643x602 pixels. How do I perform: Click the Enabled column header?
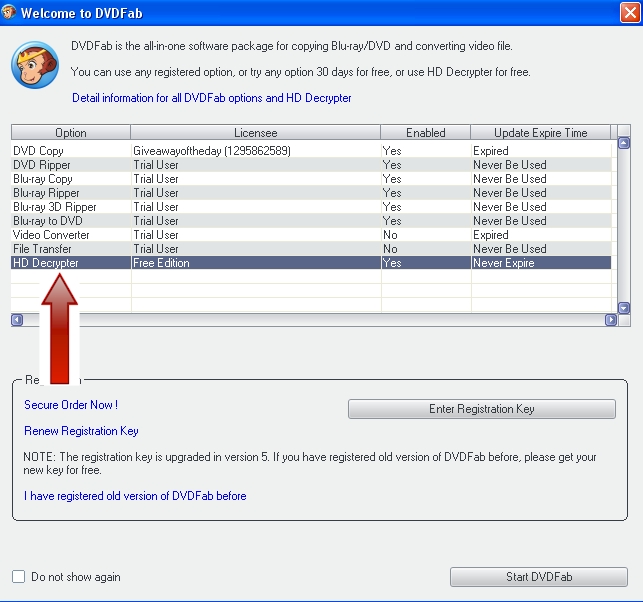tap(426, 132)
